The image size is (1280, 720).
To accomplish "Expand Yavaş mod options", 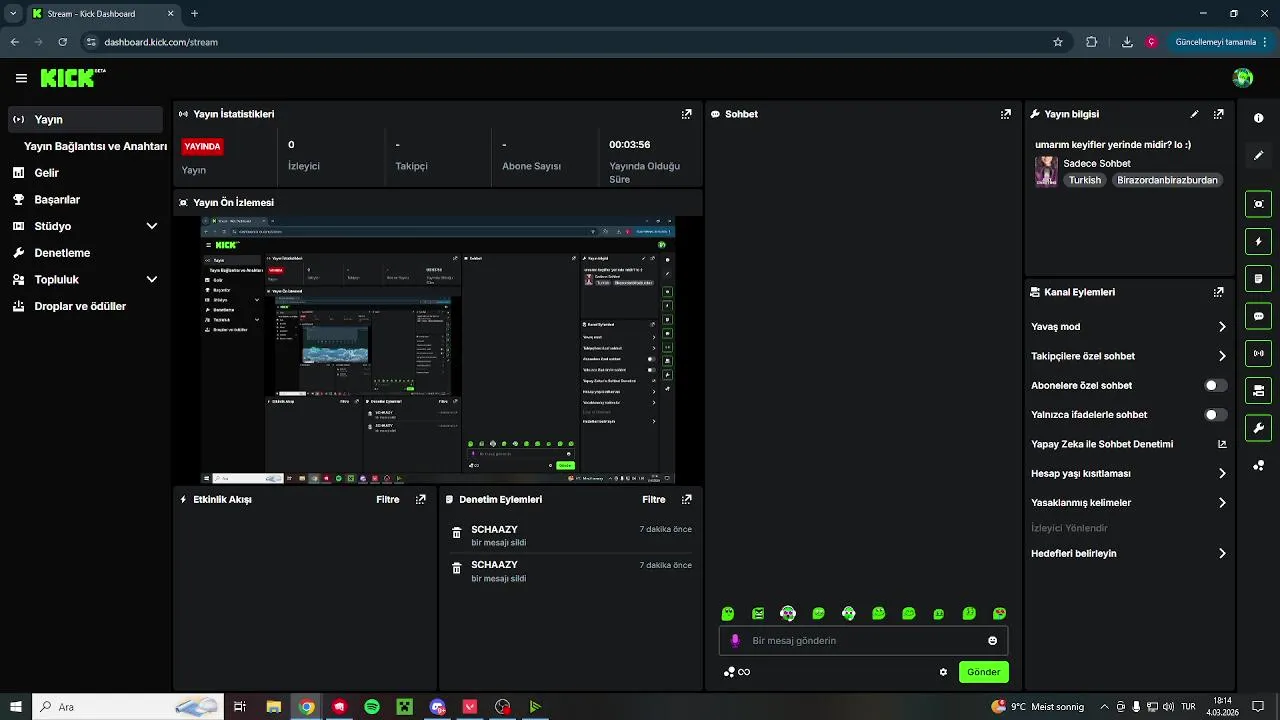I will tap(1221, 327).
